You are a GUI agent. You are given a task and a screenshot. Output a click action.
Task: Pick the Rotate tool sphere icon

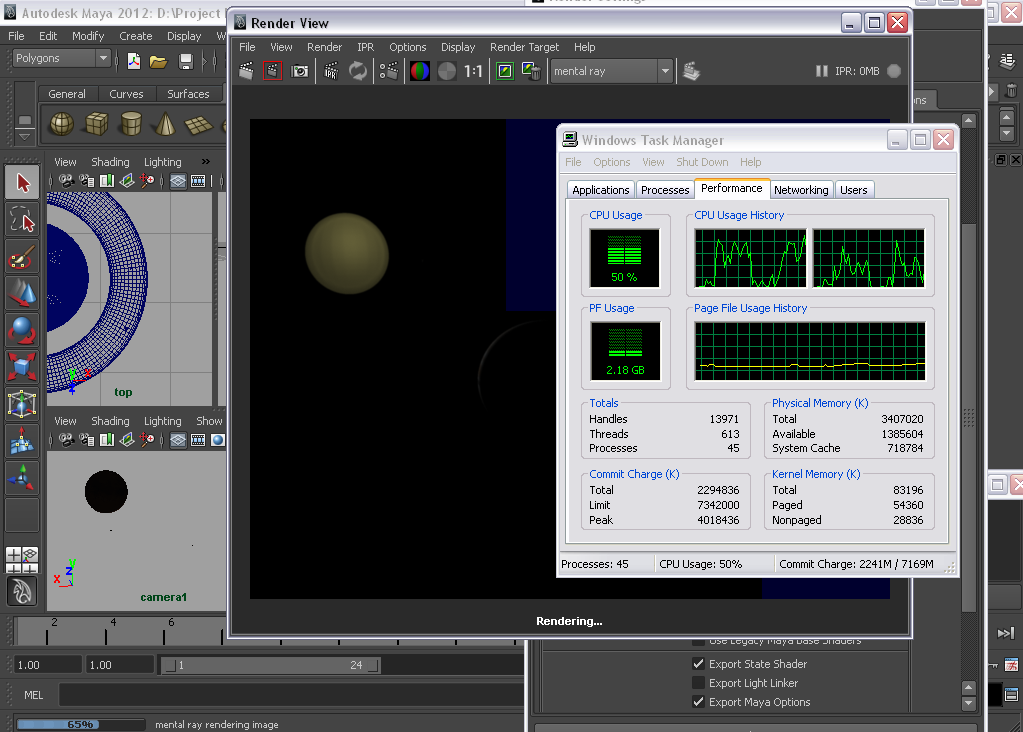(23, 330)
